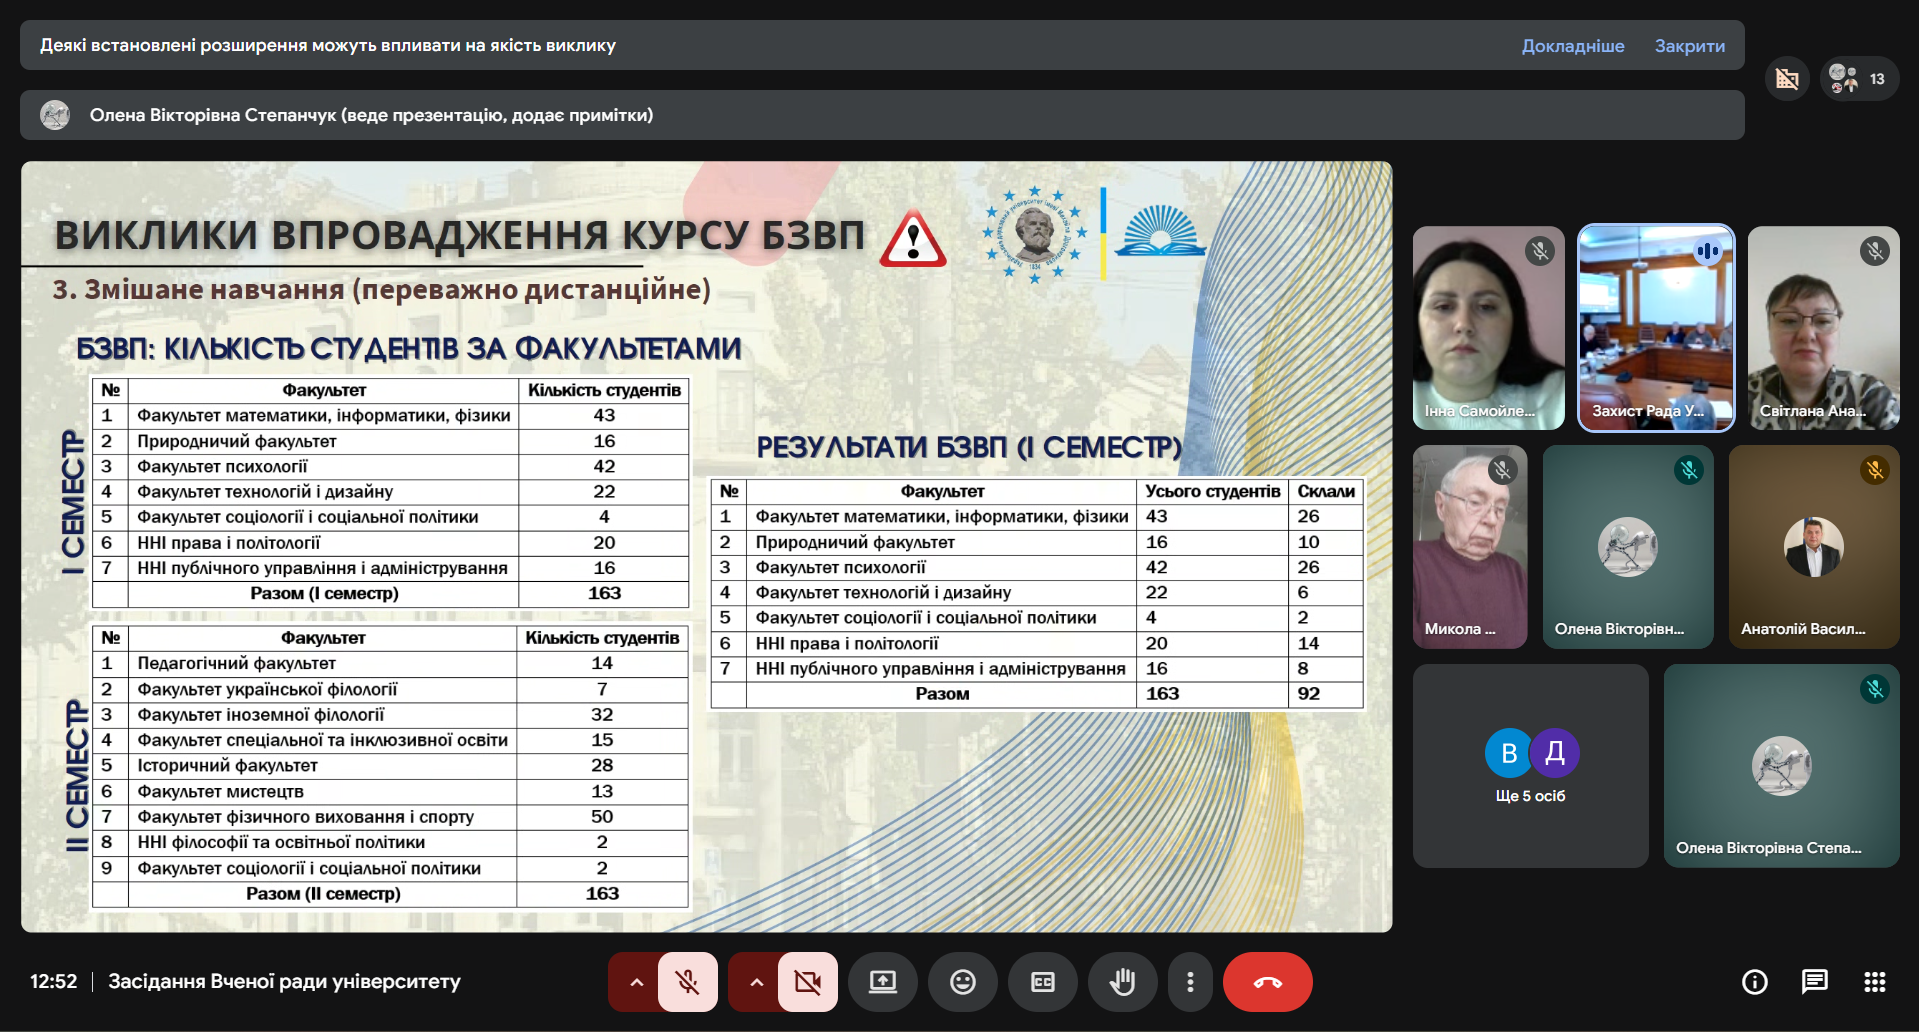Open the three-dot more options menu
Screen dimensions: 1919x1032
(x=1190, y=981)
